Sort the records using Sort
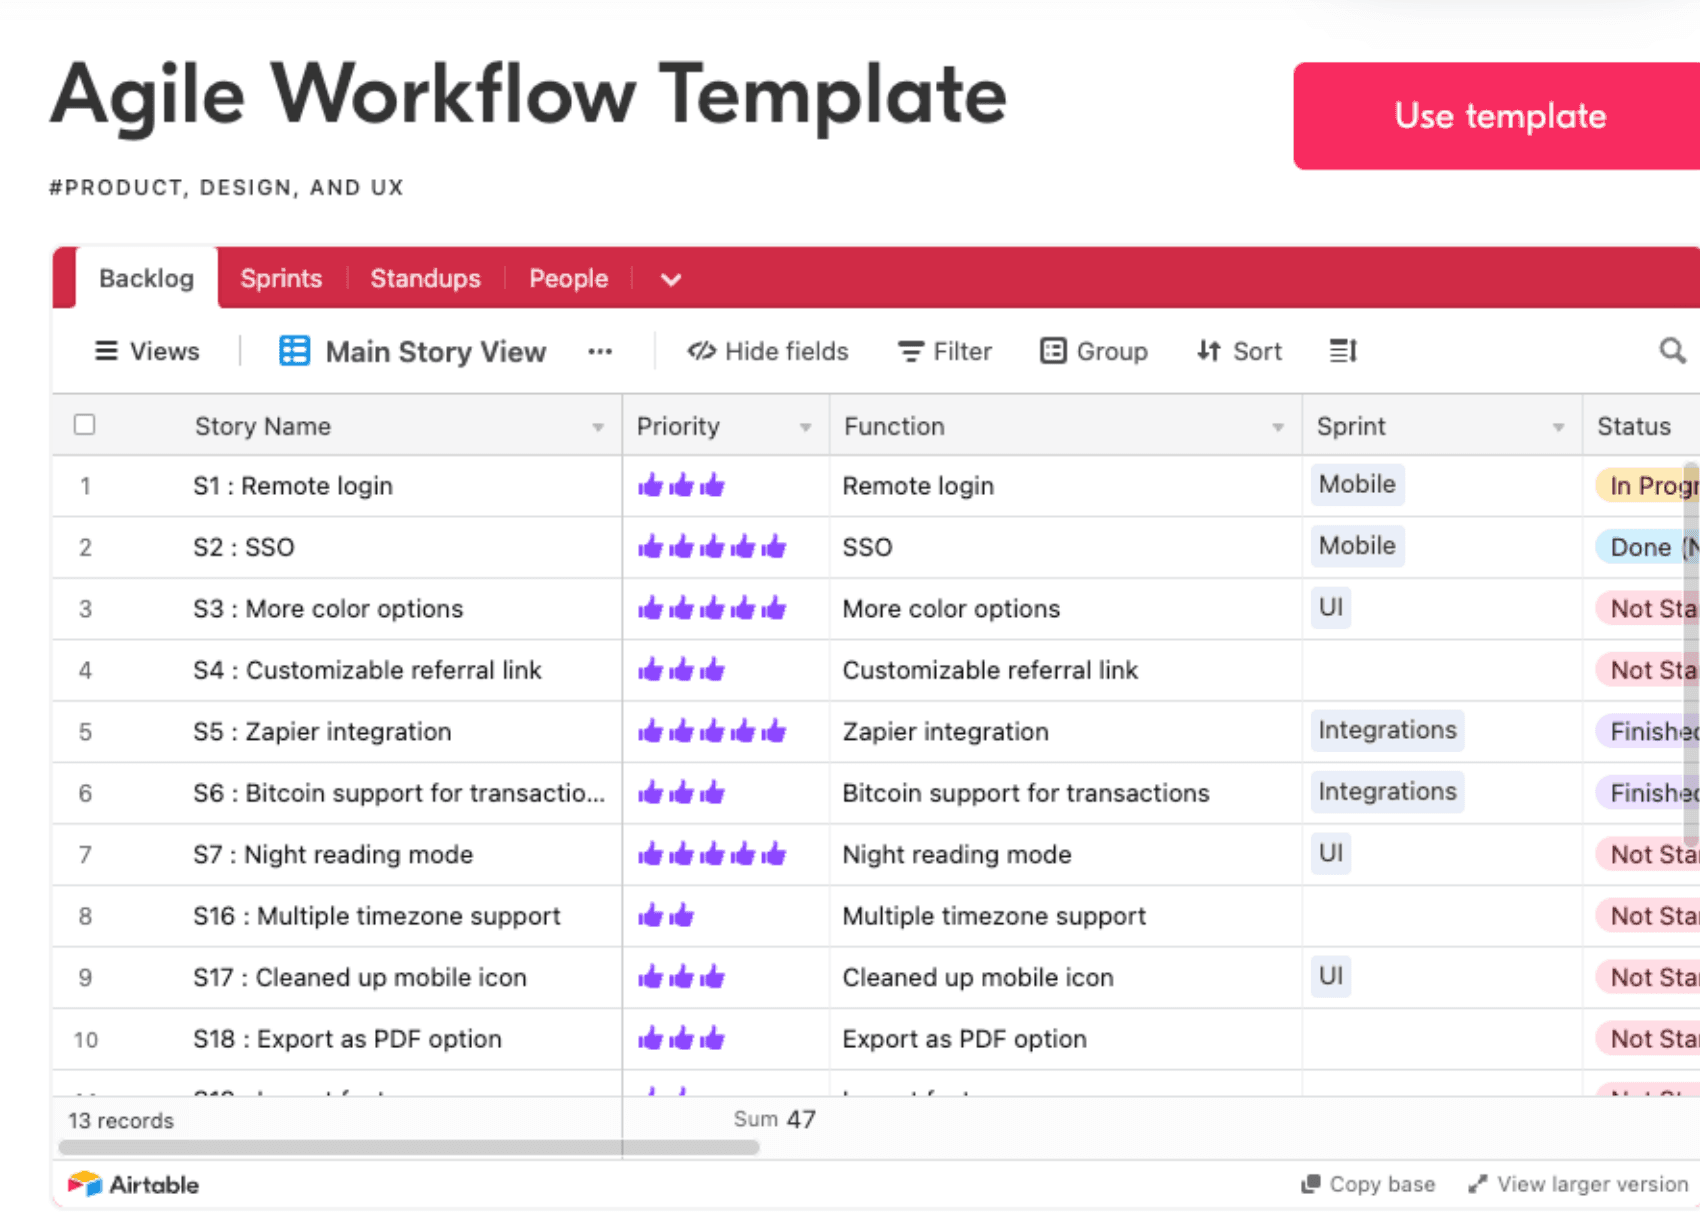 [x=1239, y=351]
